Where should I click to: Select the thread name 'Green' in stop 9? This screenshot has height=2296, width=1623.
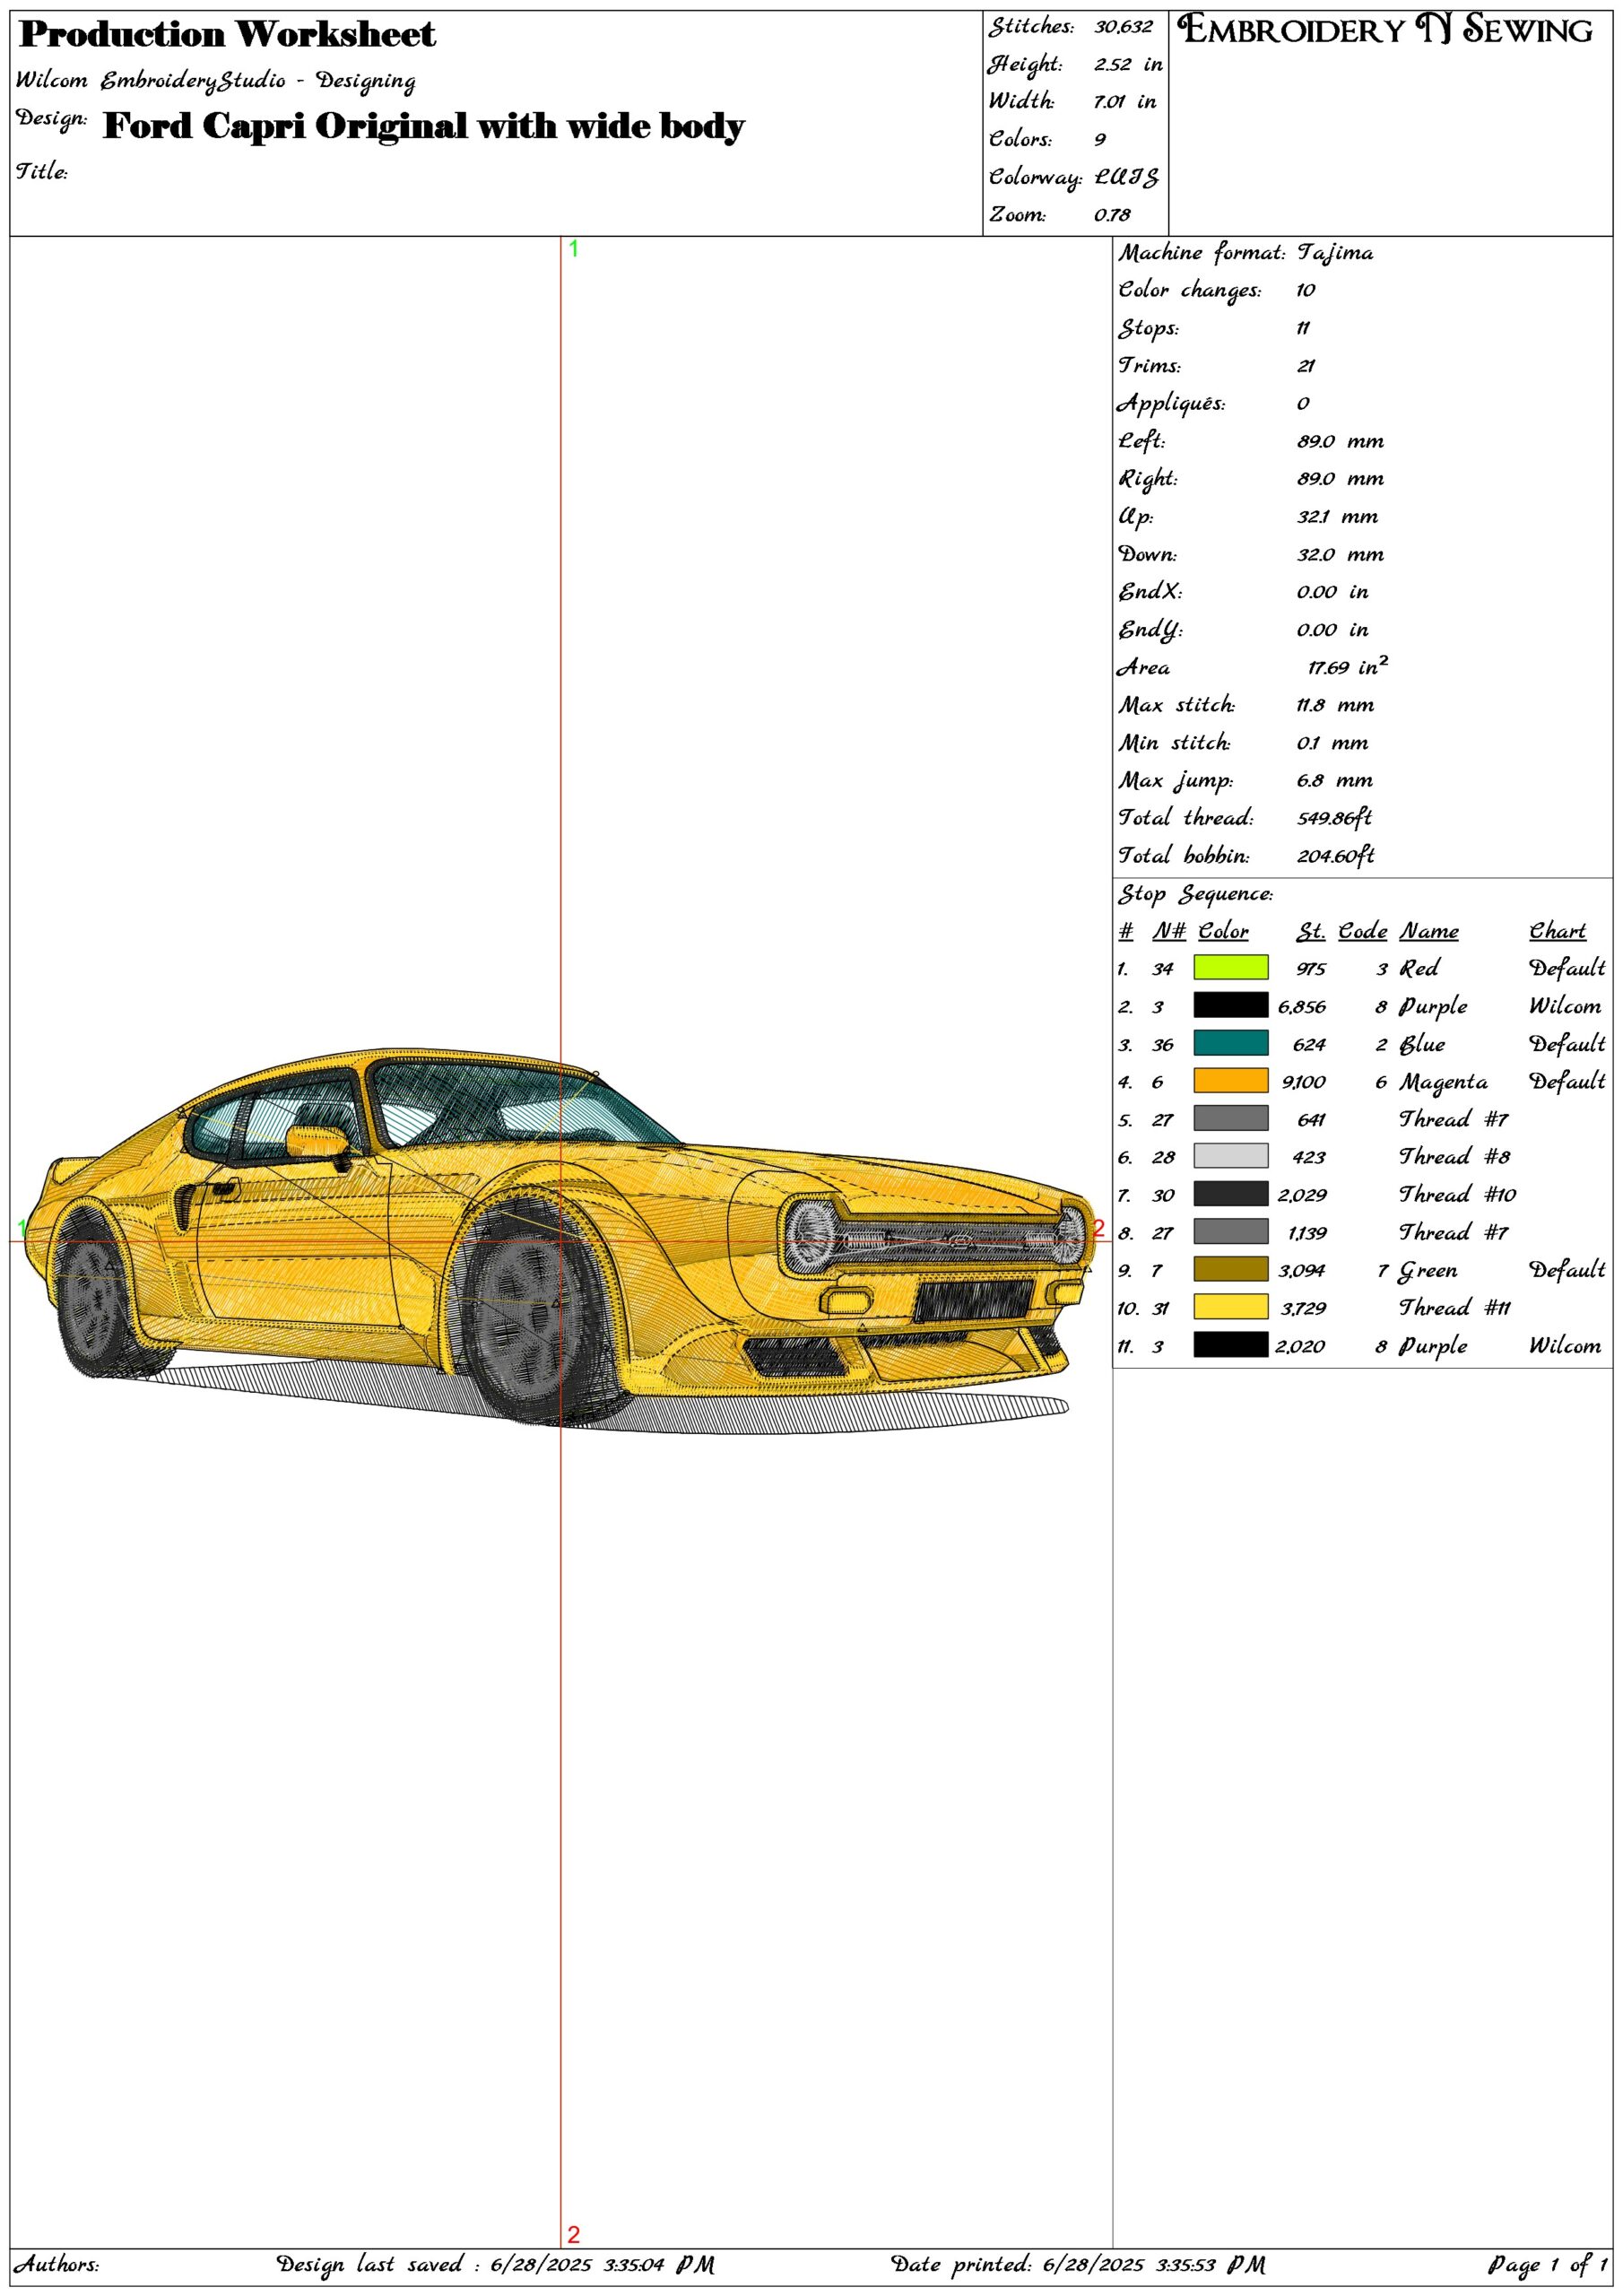pyautogui.click(x=1428, y=1271)
